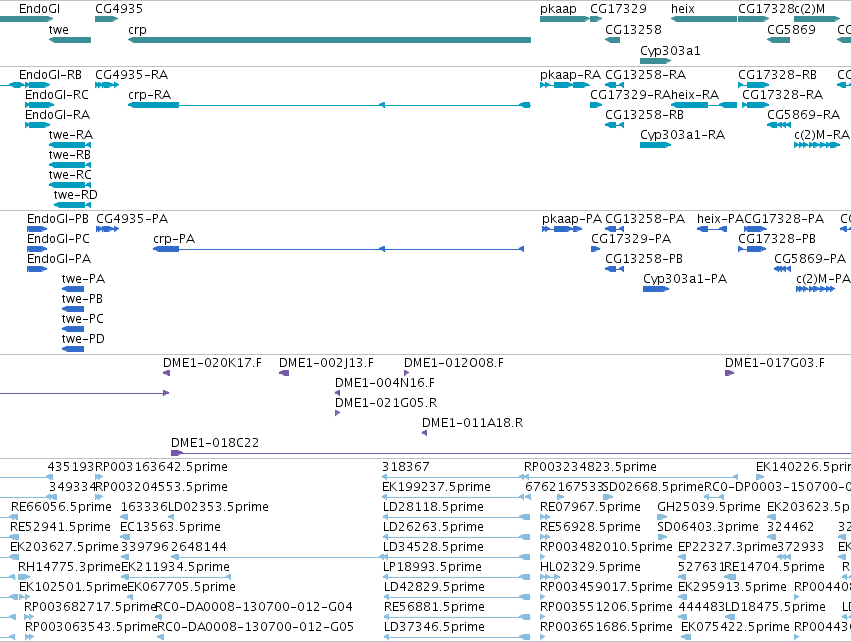Click the twe gene label
Viewport: 851px width, 642px height.
click(59, 30)
